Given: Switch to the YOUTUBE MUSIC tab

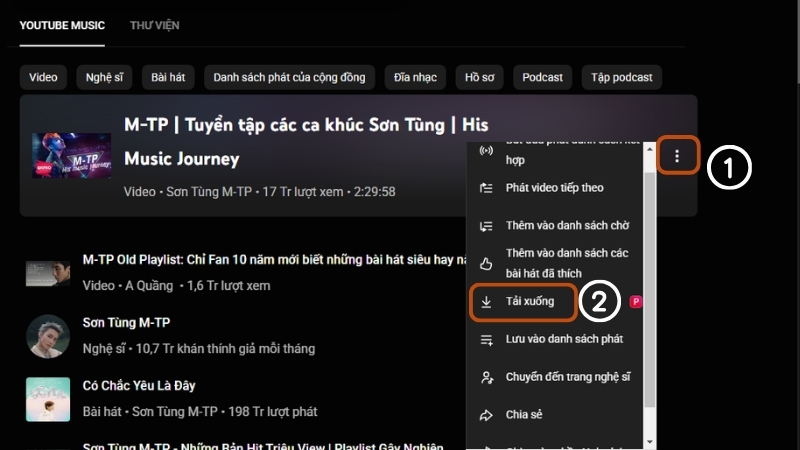Looking at the screenshot, I should (62, 26).
